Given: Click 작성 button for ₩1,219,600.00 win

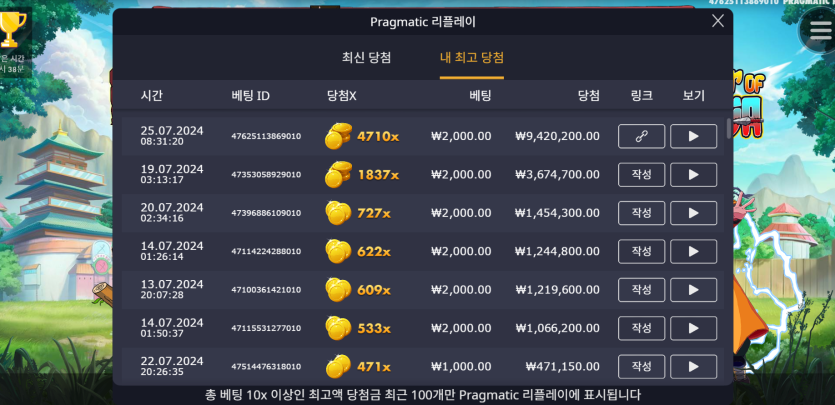Looking at the screenshot, I should click(x=641, y=290).
